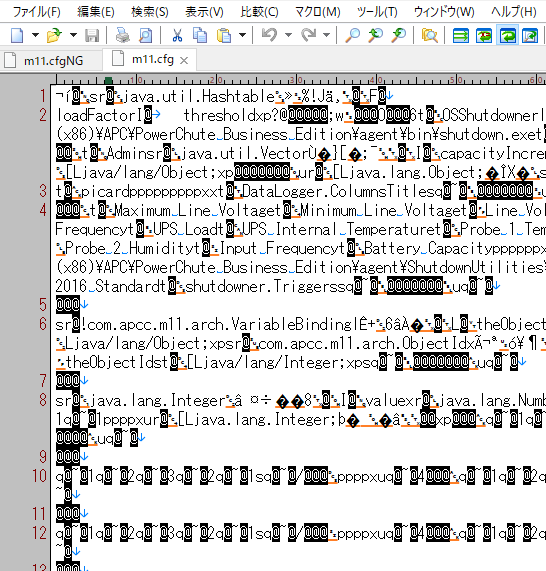546x571 pixels.
Task: Click 'DataLogger.ColumnsTitles' text on line 3
Action: (x=338, y=191)
